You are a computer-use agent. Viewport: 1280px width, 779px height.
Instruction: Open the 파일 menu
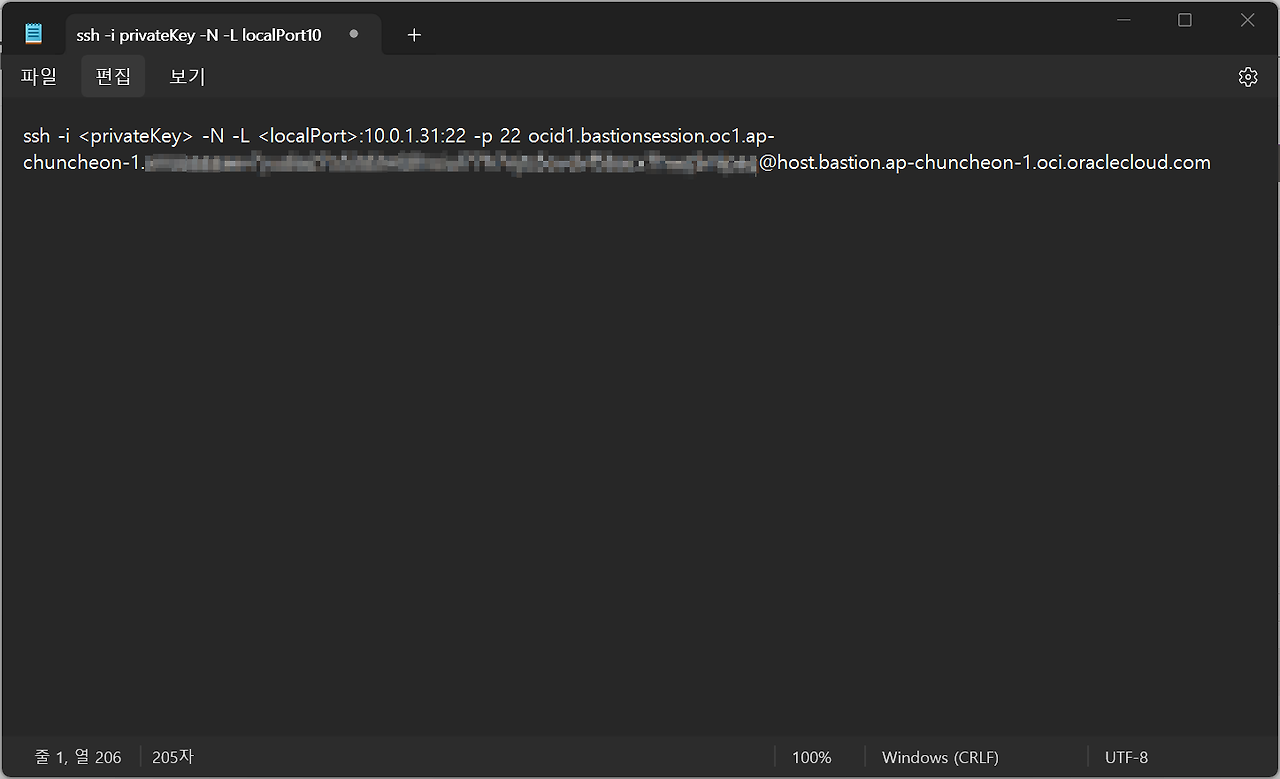[x=39, y=77]
